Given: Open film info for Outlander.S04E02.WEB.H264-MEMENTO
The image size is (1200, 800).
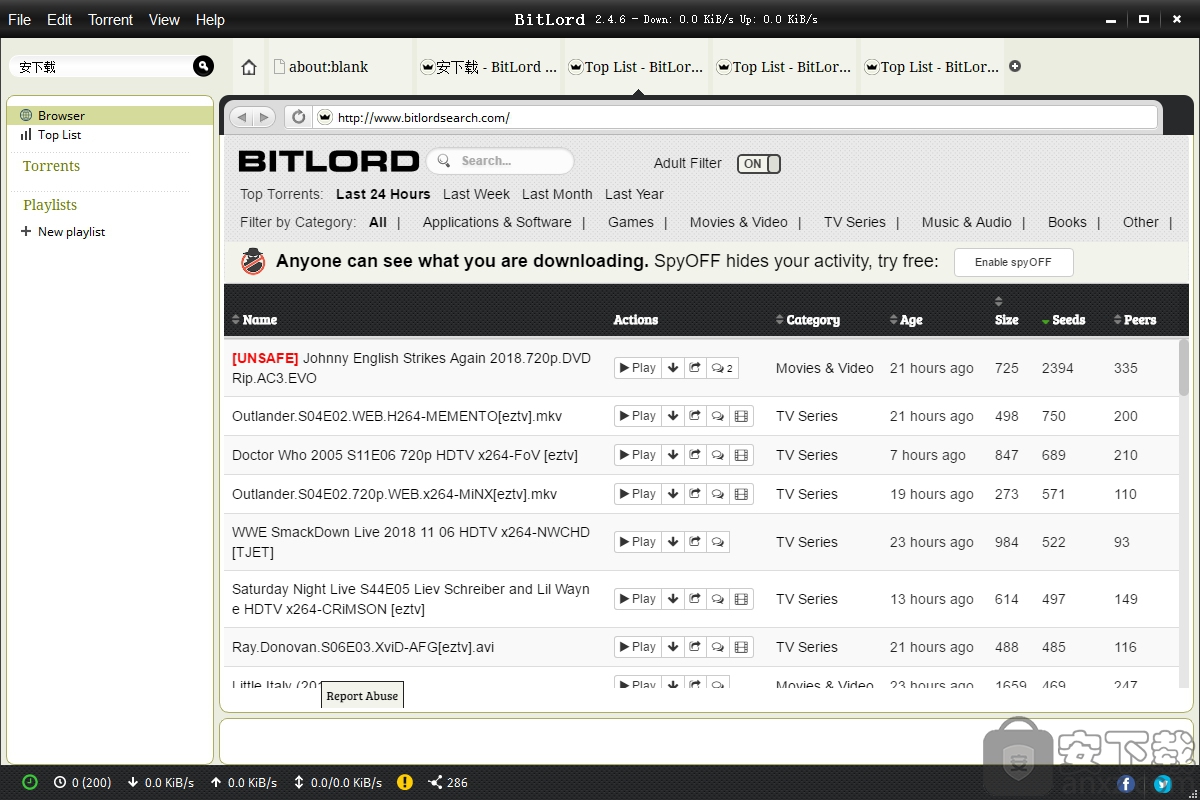Looking at the screenshot, I should pos(741,416).
